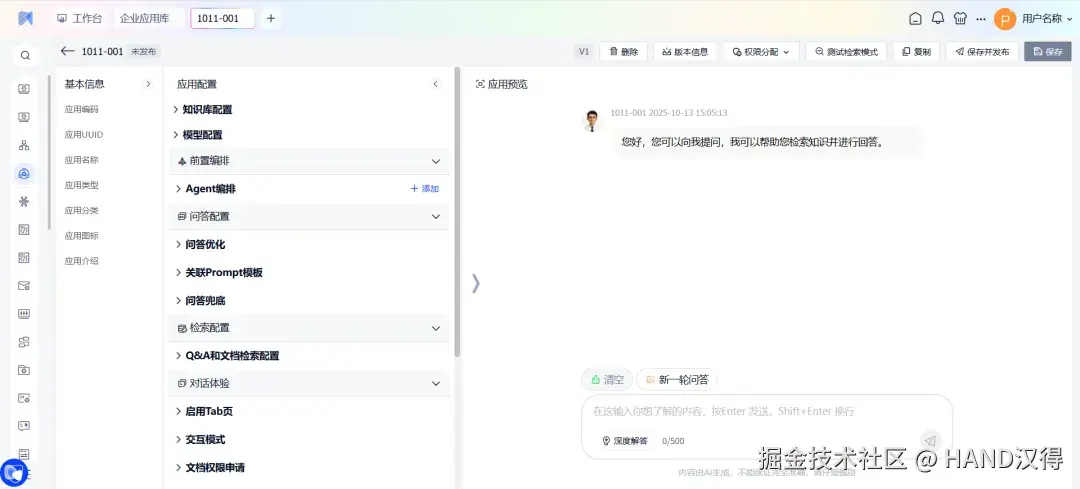The width and height of the screenshot is (1080, 489).
Task: Click the 复制 button
Action: (917, 52)
